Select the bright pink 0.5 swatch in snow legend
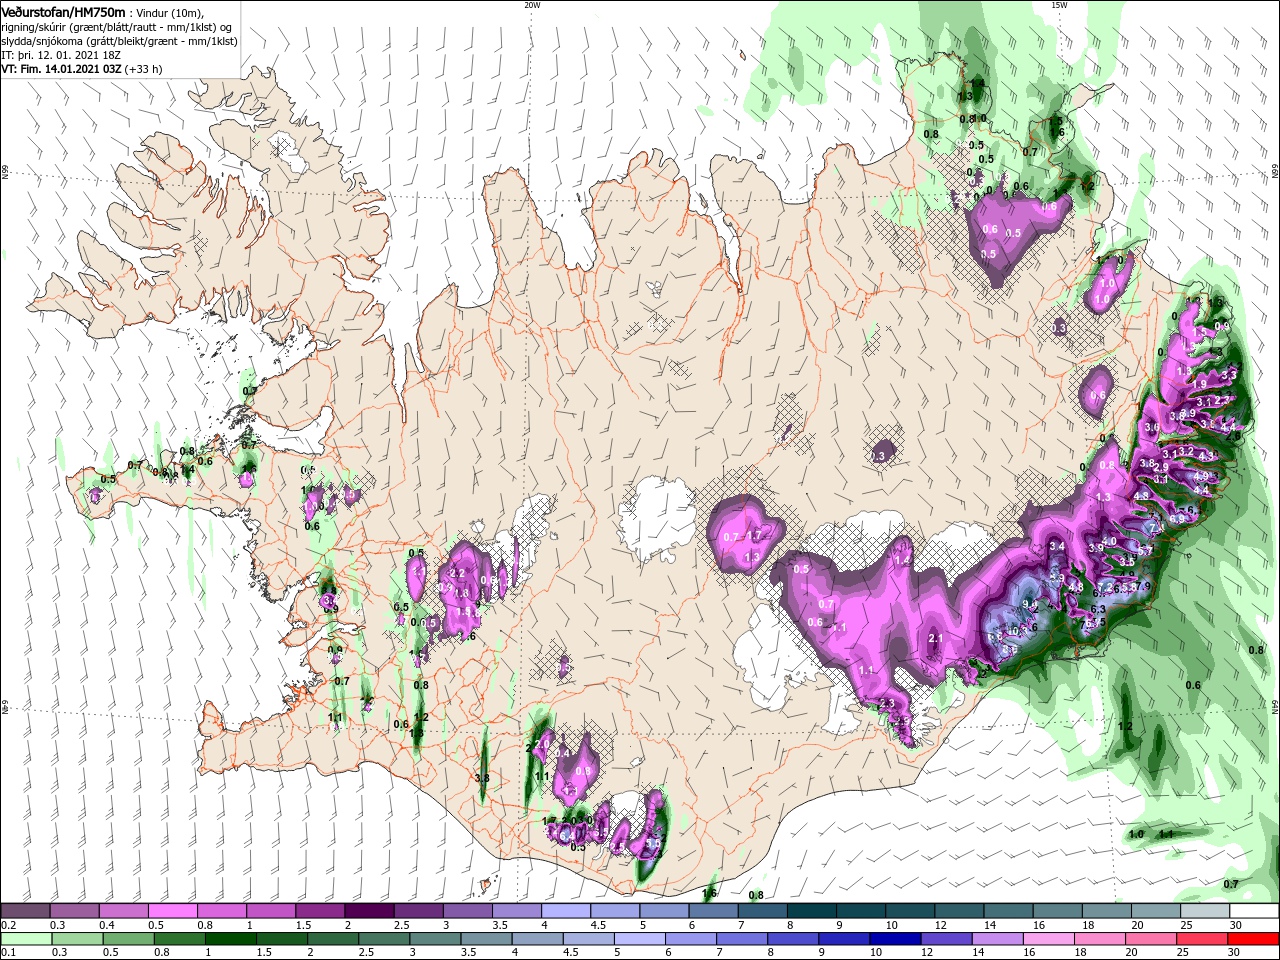The image size is (1280, 960). click(x=172, y=911)
